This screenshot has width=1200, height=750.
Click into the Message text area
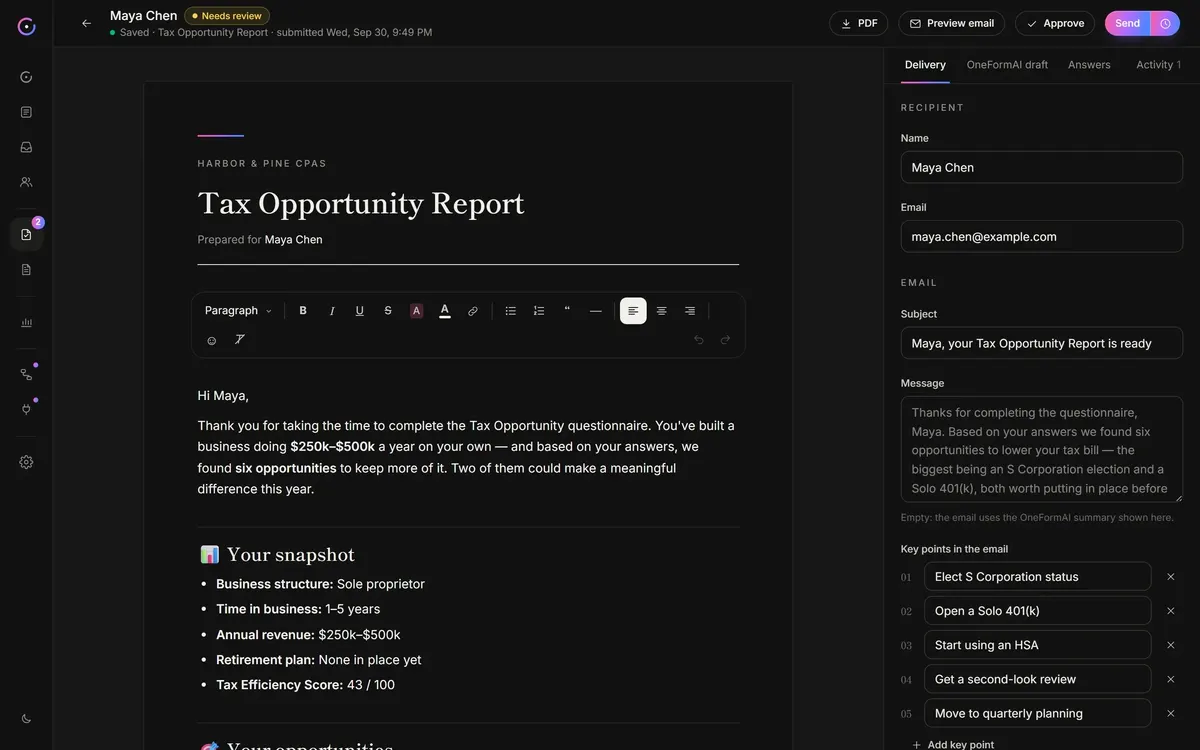point(1041,449)
